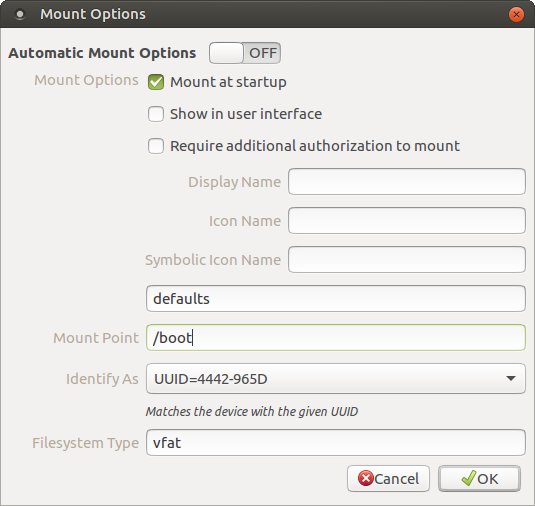Open the Identify As combo box
This screenshot has height=506, width=535.
coord(336,379)
